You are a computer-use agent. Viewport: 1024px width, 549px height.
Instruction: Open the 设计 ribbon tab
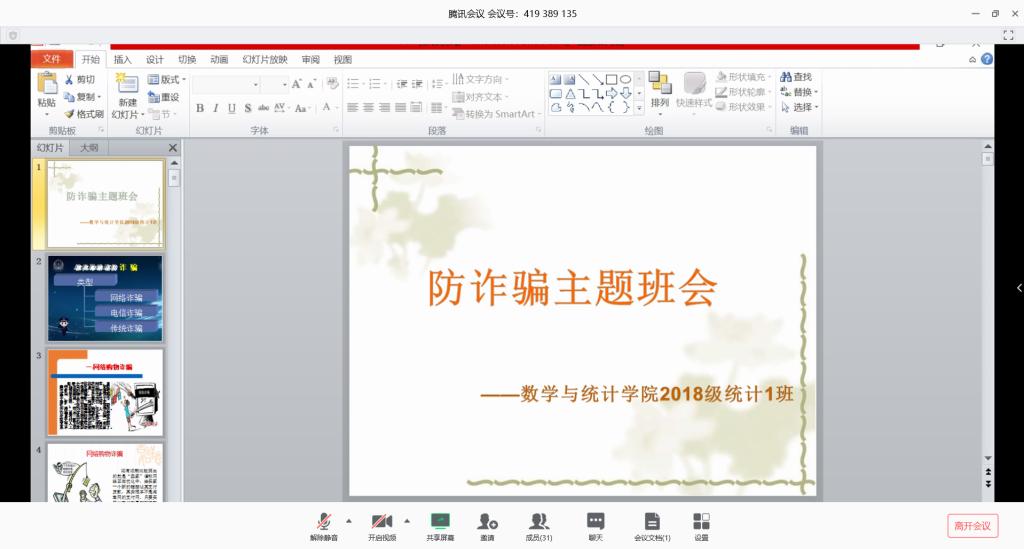click(155, 59)
